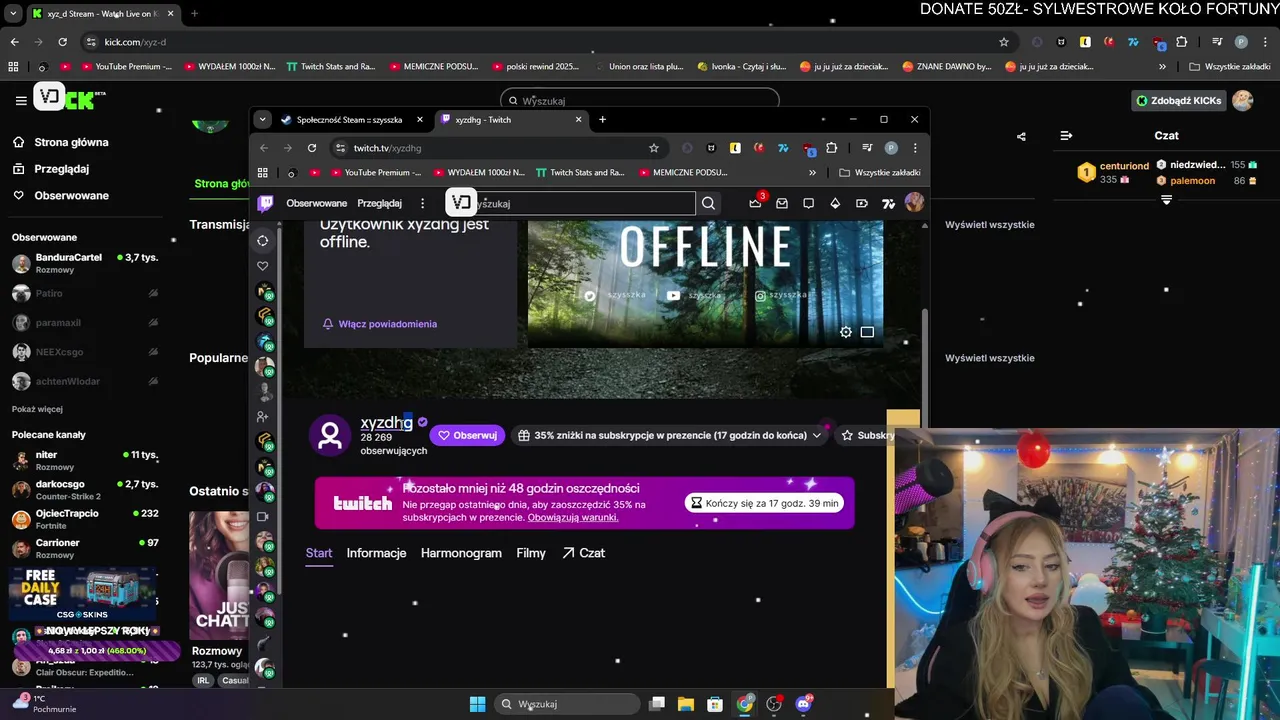Open Chrome from the taskbar
1280x720 pixels.
click(x=745, y=704)
